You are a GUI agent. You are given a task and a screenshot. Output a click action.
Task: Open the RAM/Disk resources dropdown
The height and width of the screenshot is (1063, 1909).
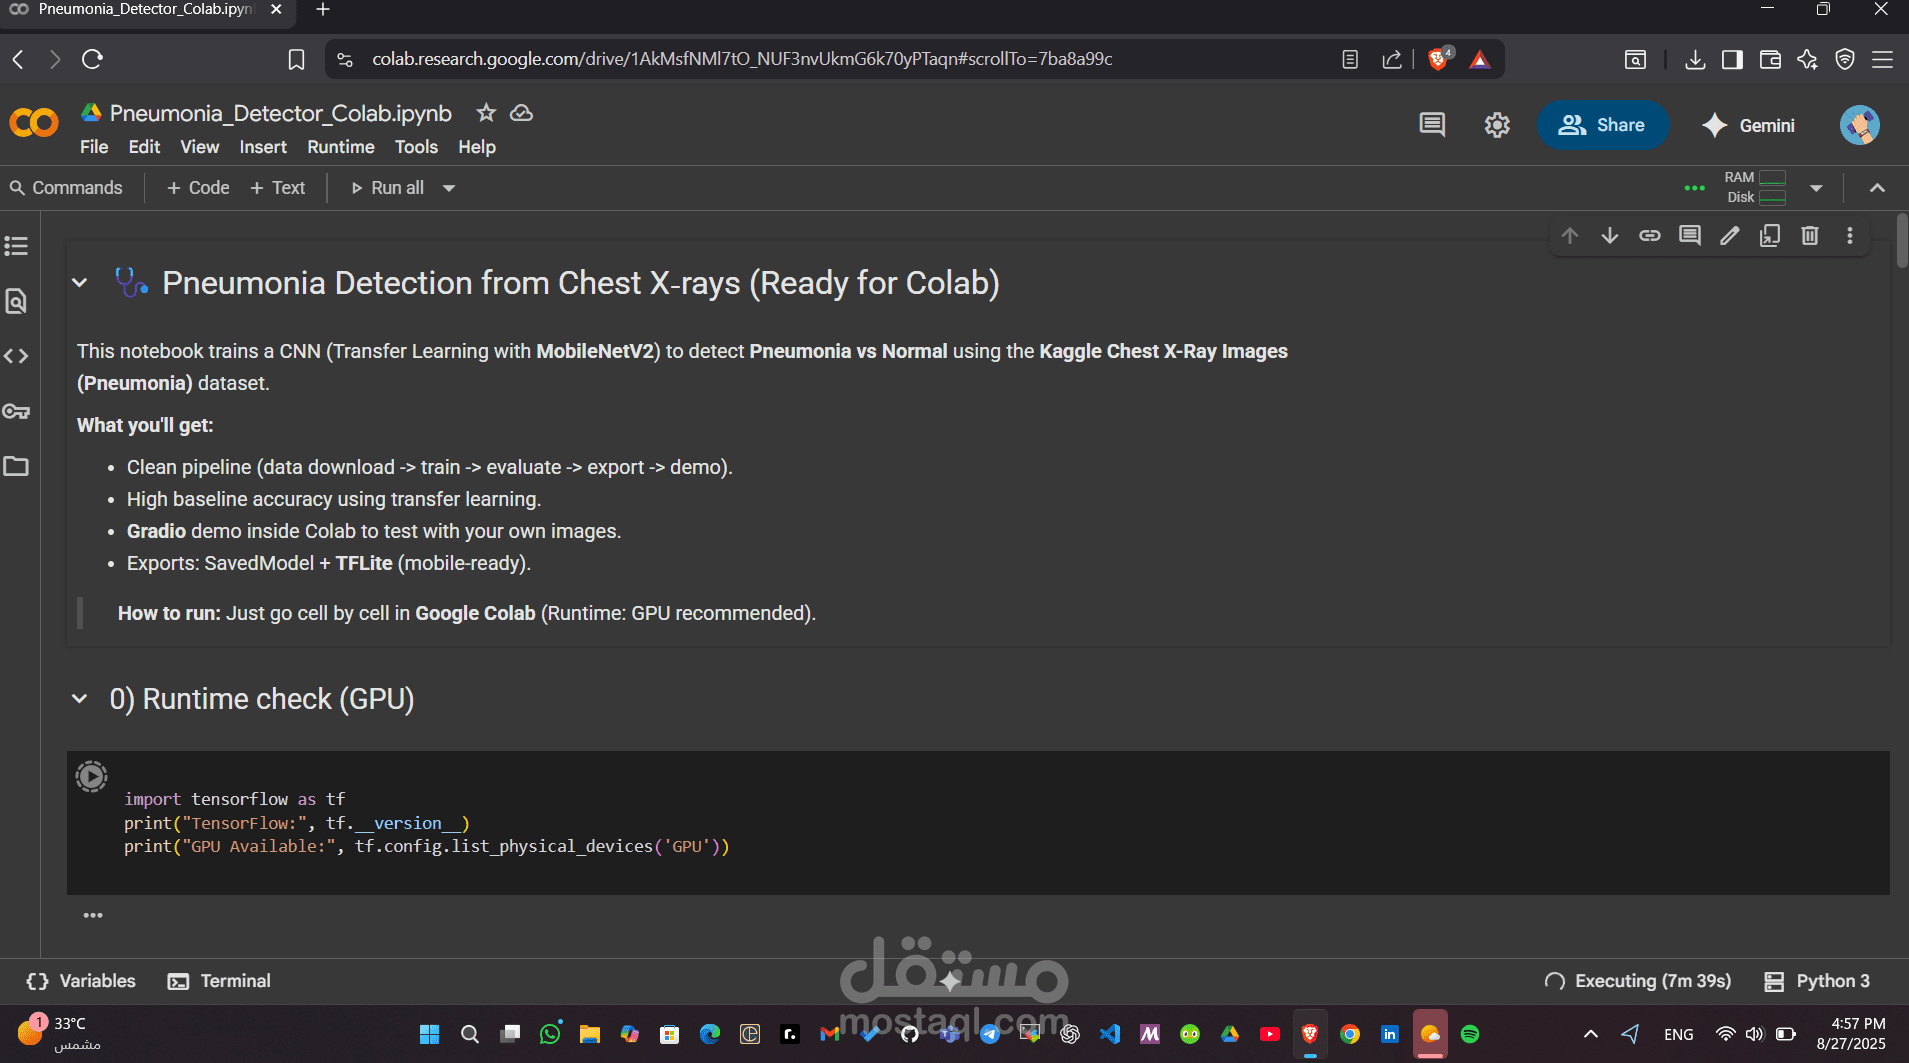1816,188
